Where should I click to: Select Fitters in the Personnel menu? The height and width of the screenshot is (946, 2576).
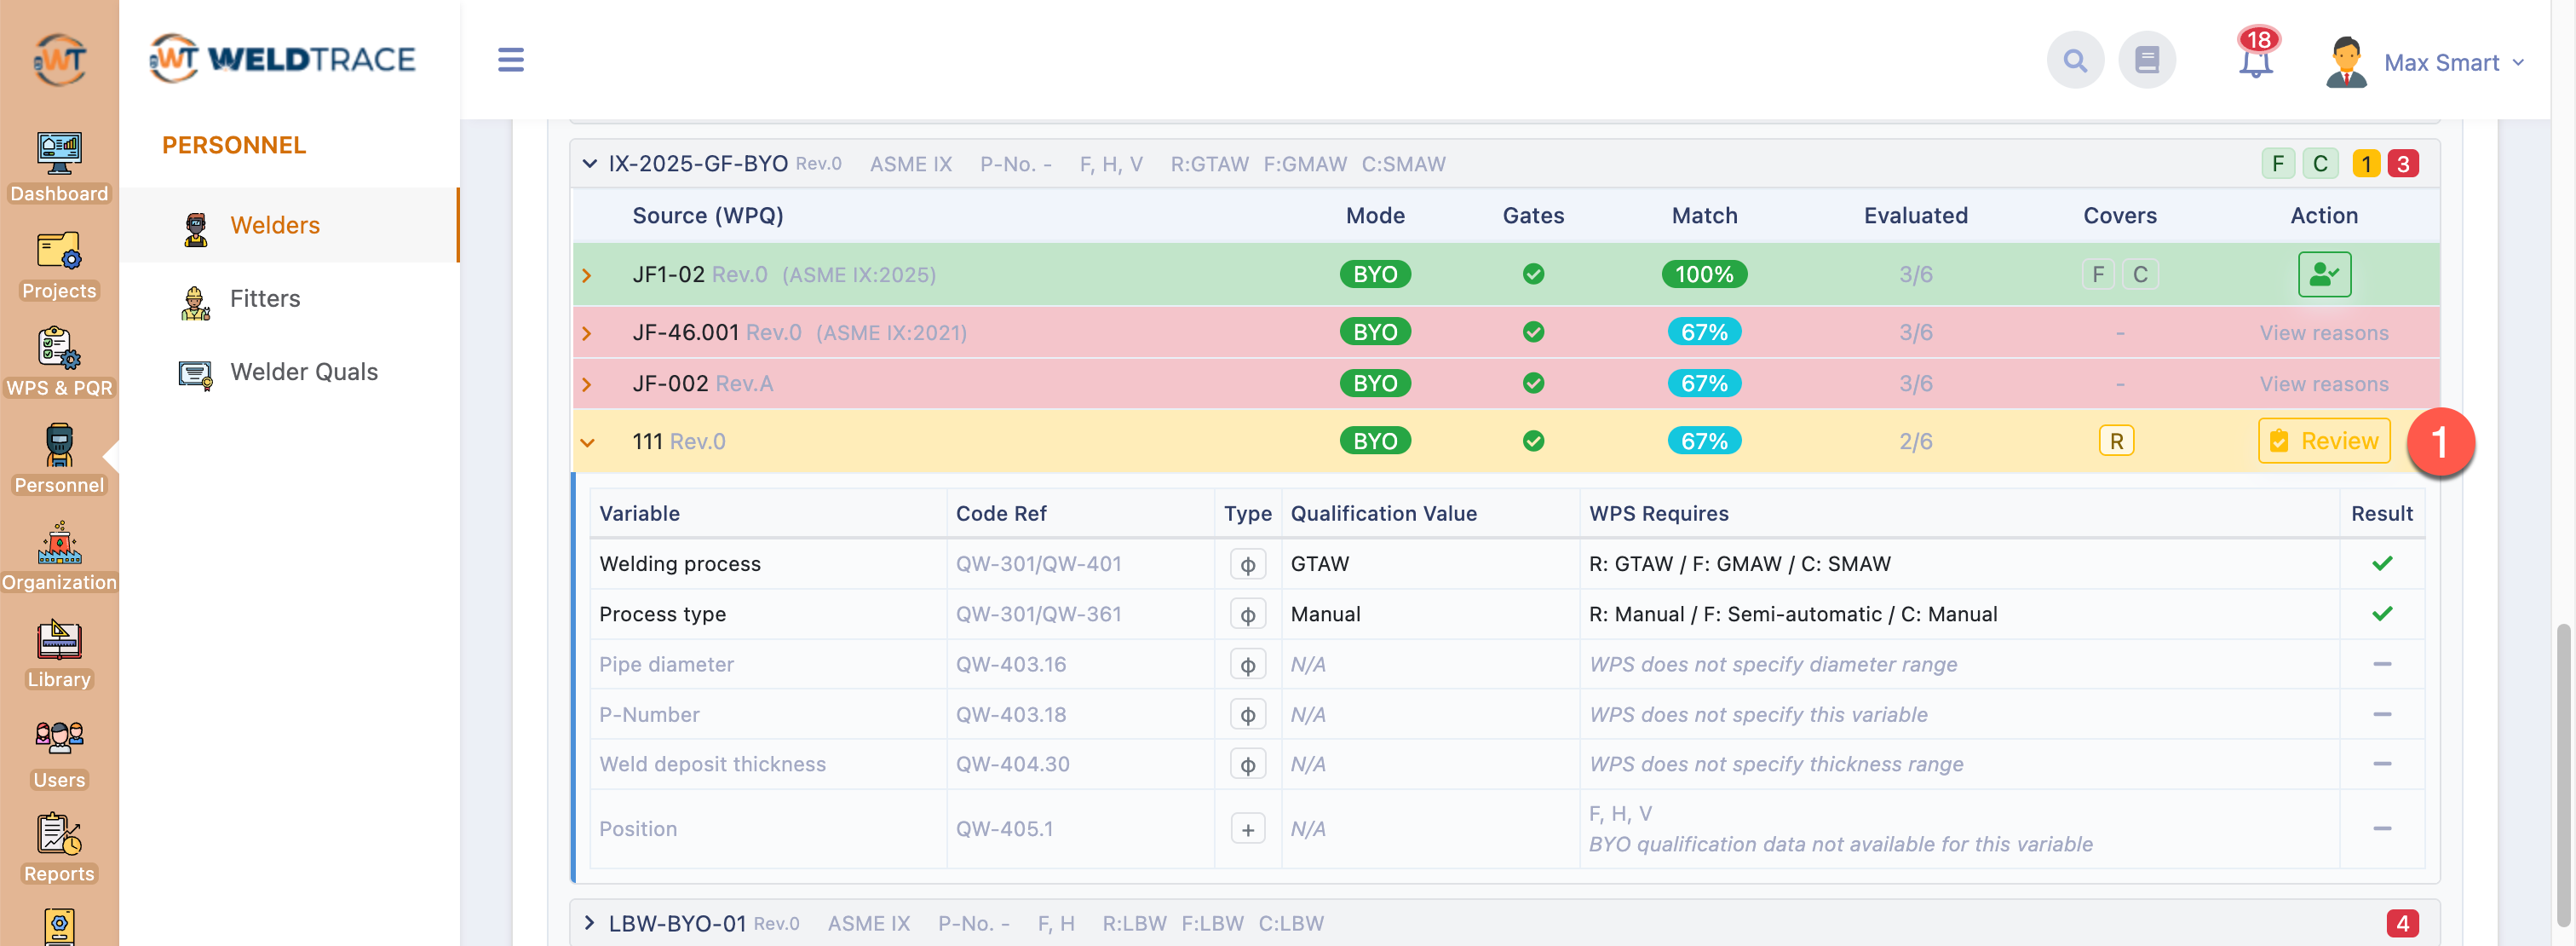pyautogui.click(x=265, y=298)
